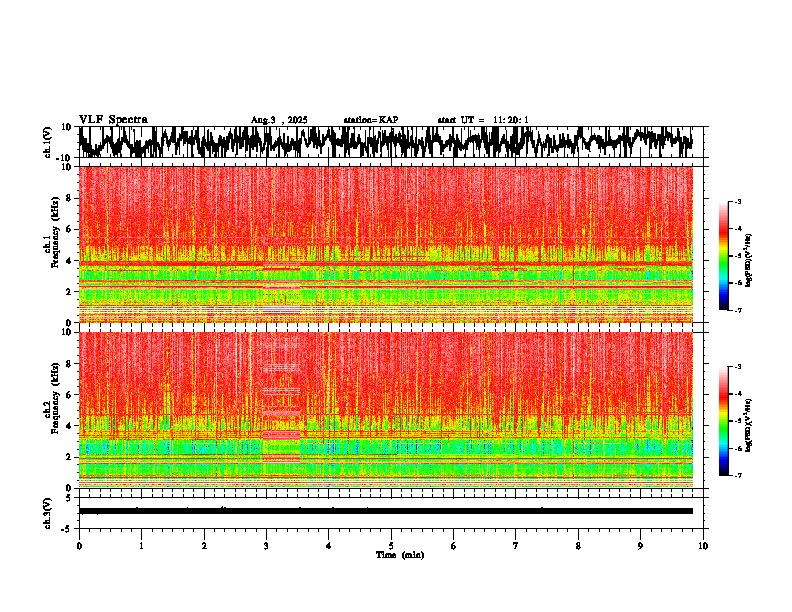792x612 pixels.
Task: Click the ch.1 voltage waveform panel
Action: tap(393, 142)
